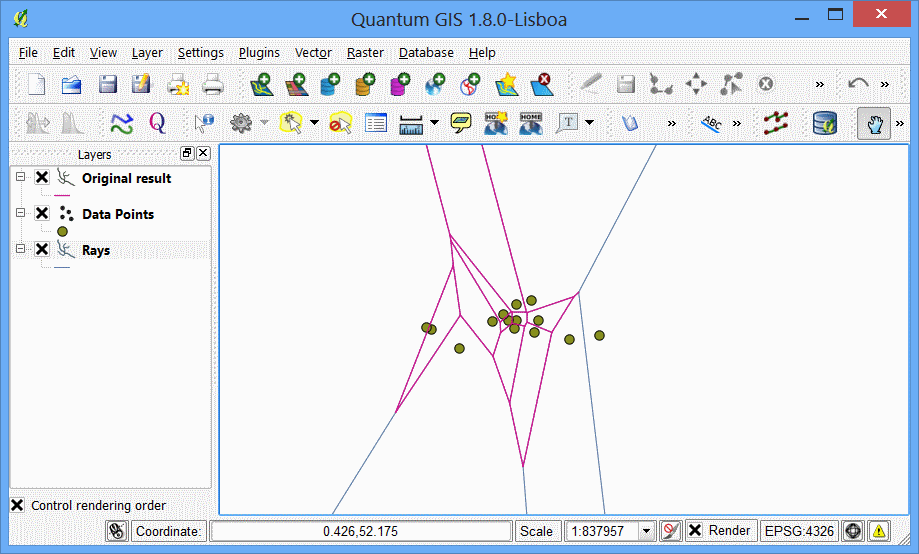Click the CRS globe status icon

click(853, 531)
